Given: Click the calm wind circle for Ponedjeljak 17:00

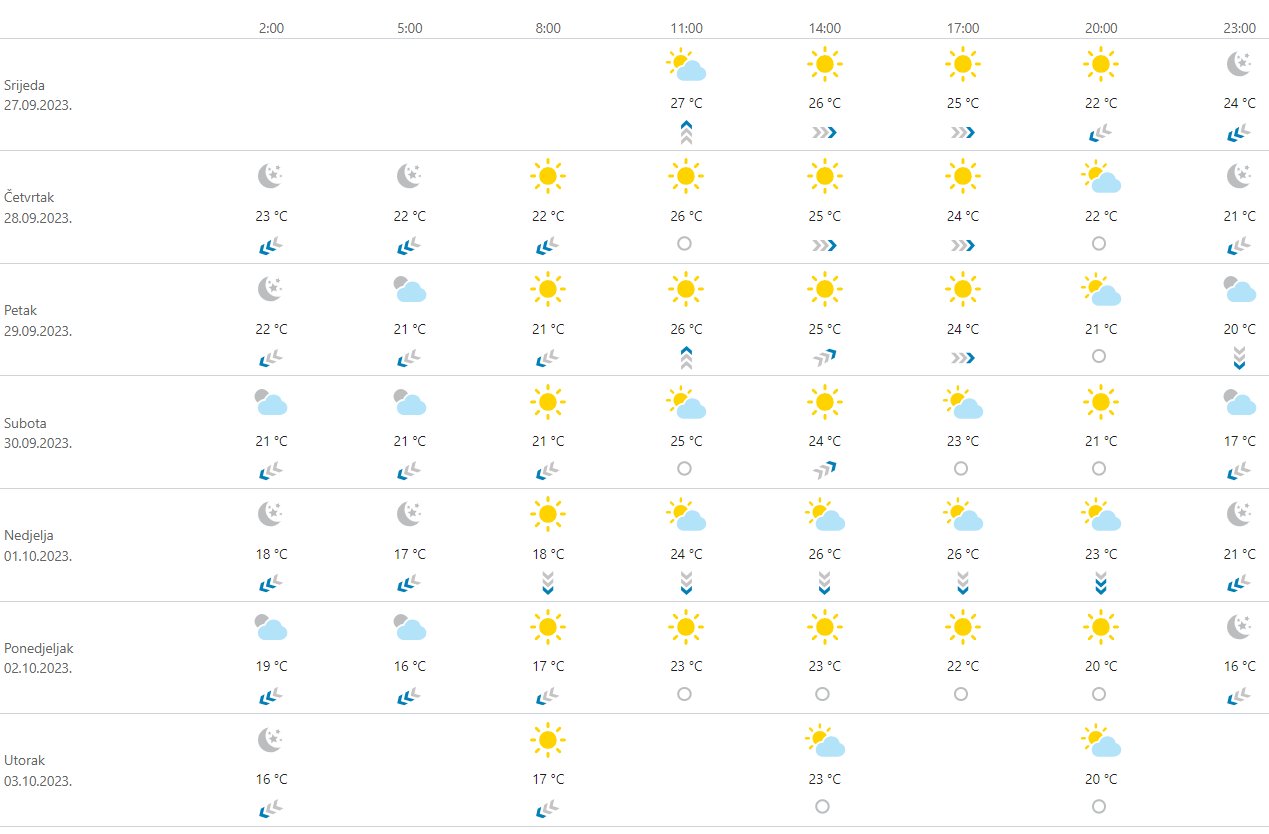Looking at the screenshot, I should (961, 693).
